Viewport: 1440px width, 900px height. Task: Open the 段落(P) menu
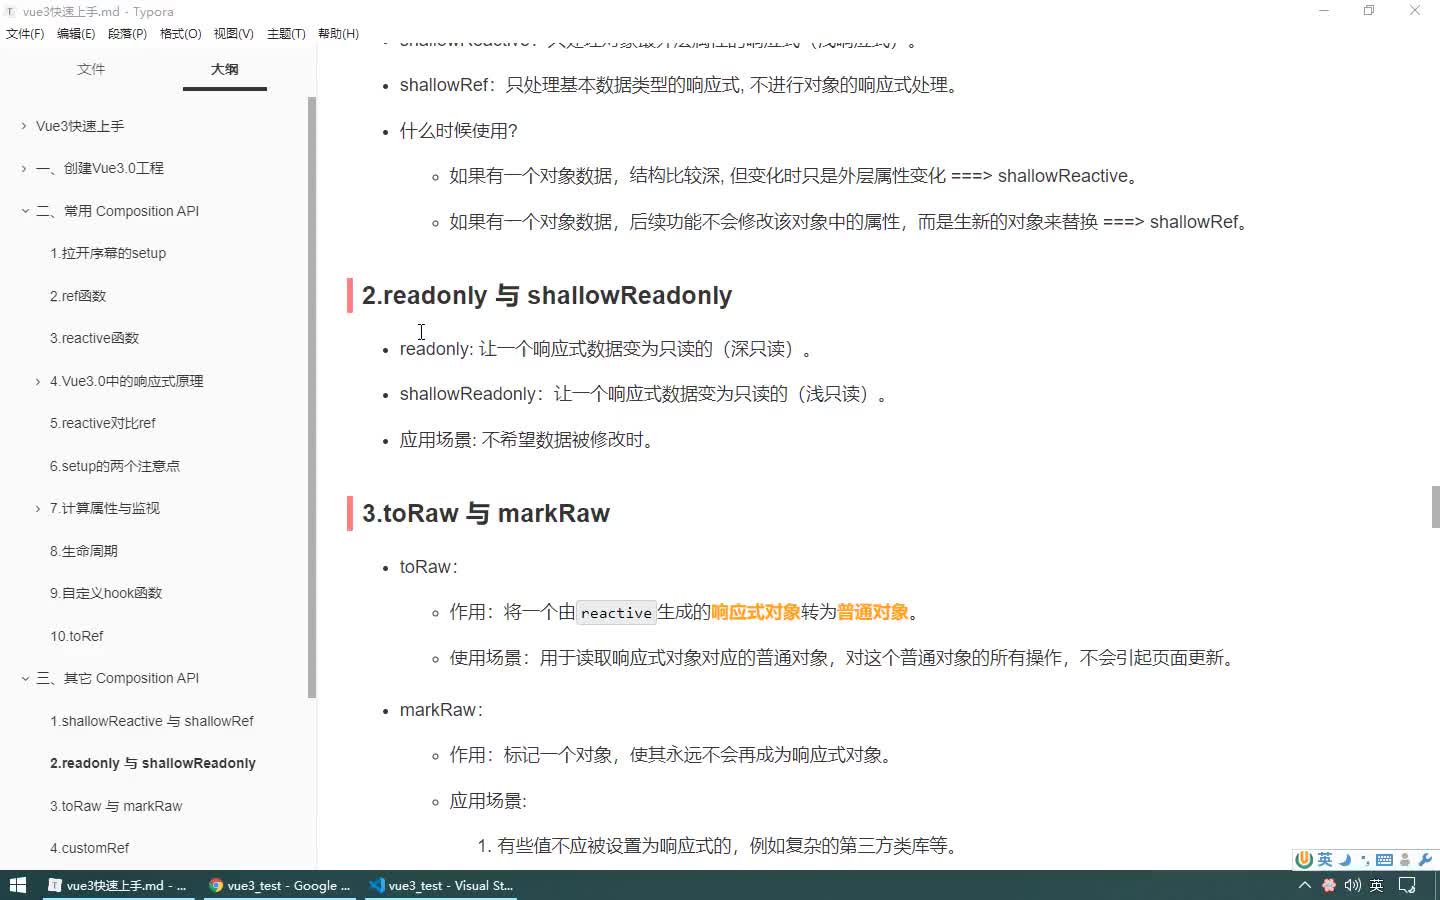click(x=127, y=34)
